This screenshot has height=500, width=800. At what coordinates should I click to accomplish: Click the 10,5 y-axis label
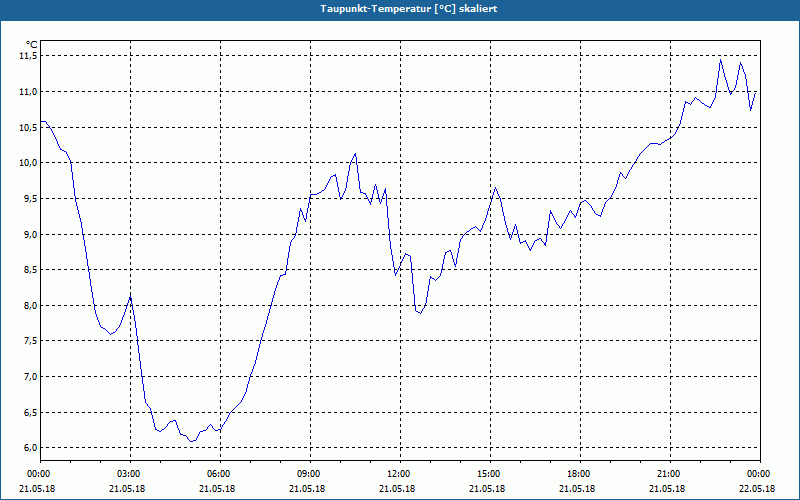point(28,128)
